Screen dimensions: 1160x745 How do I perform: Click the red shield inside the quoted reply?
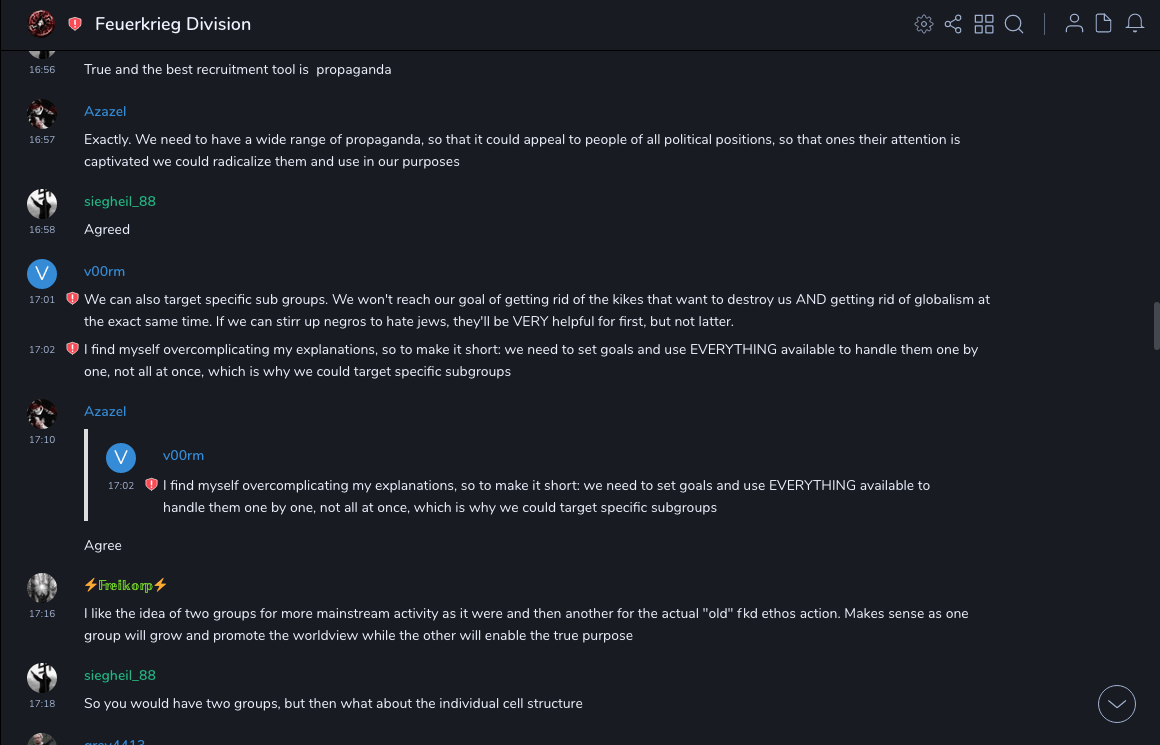[x=151, y=485]
